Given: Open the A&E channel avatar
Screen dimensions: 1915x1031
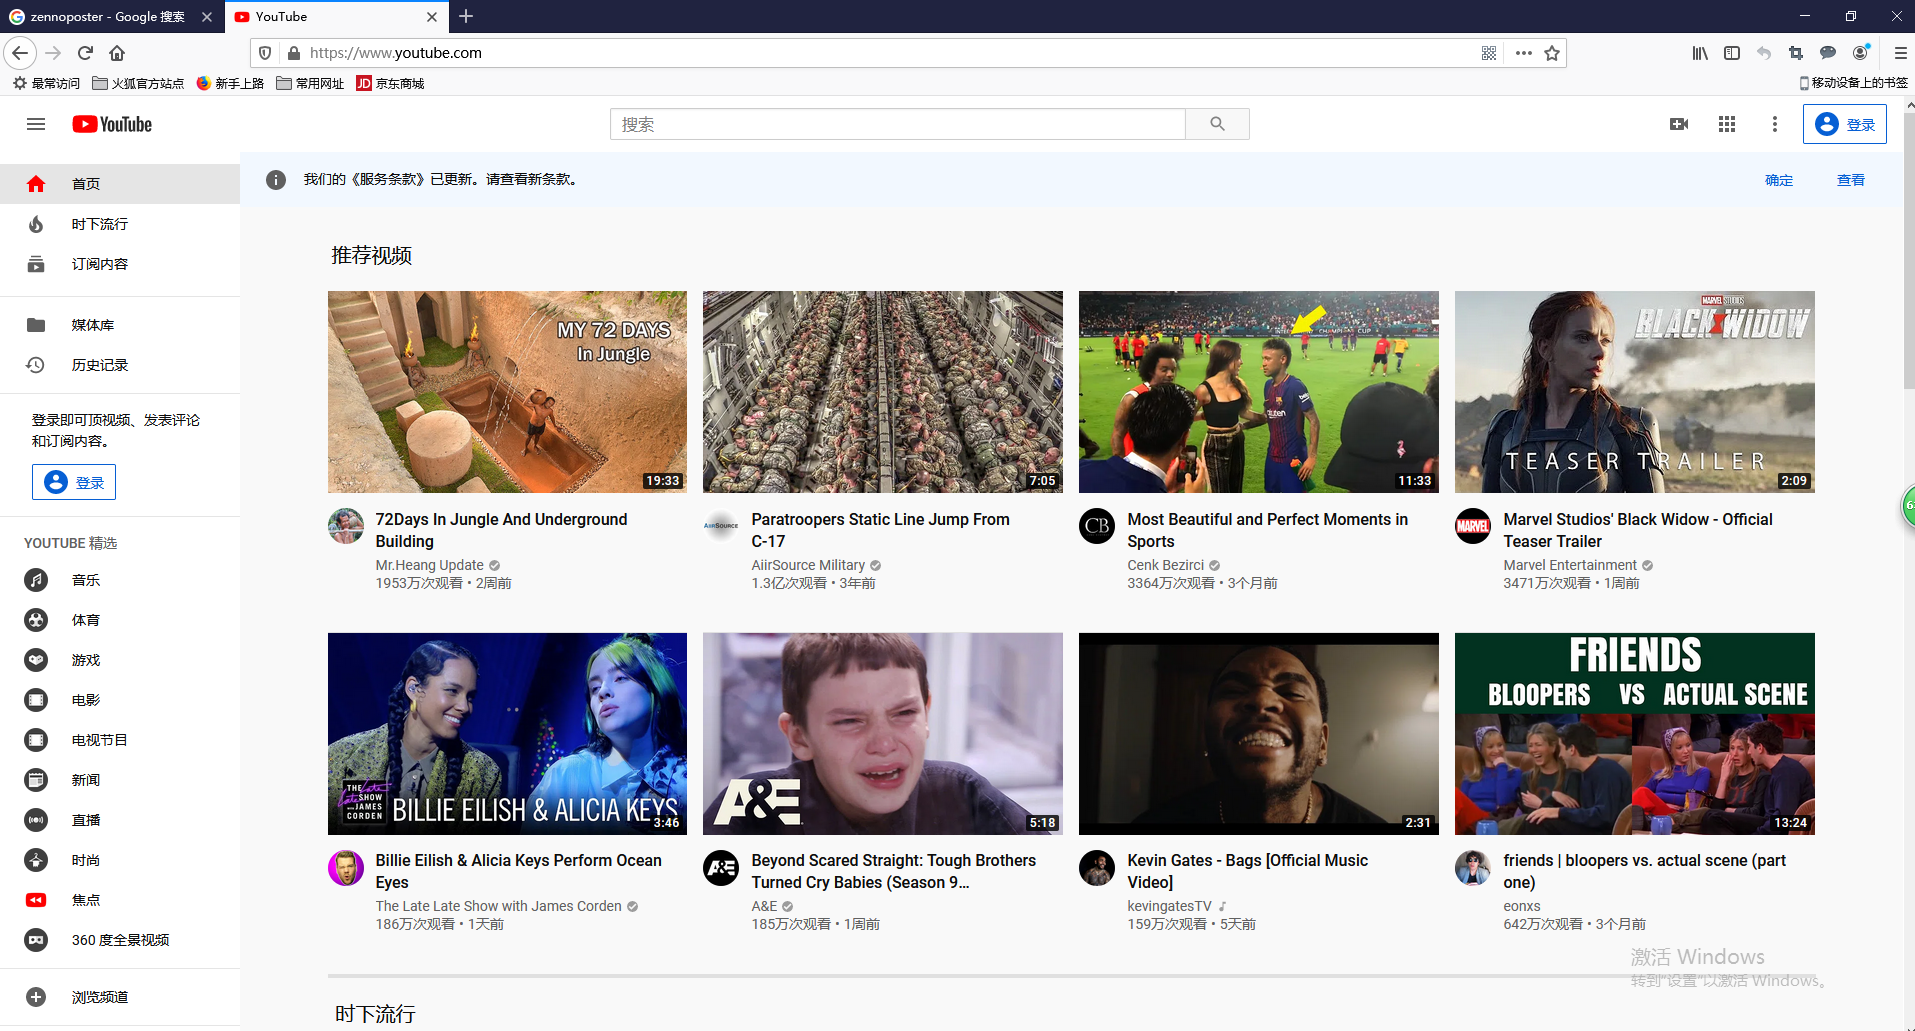Looking at the screenshot, I should coord(721,868).
